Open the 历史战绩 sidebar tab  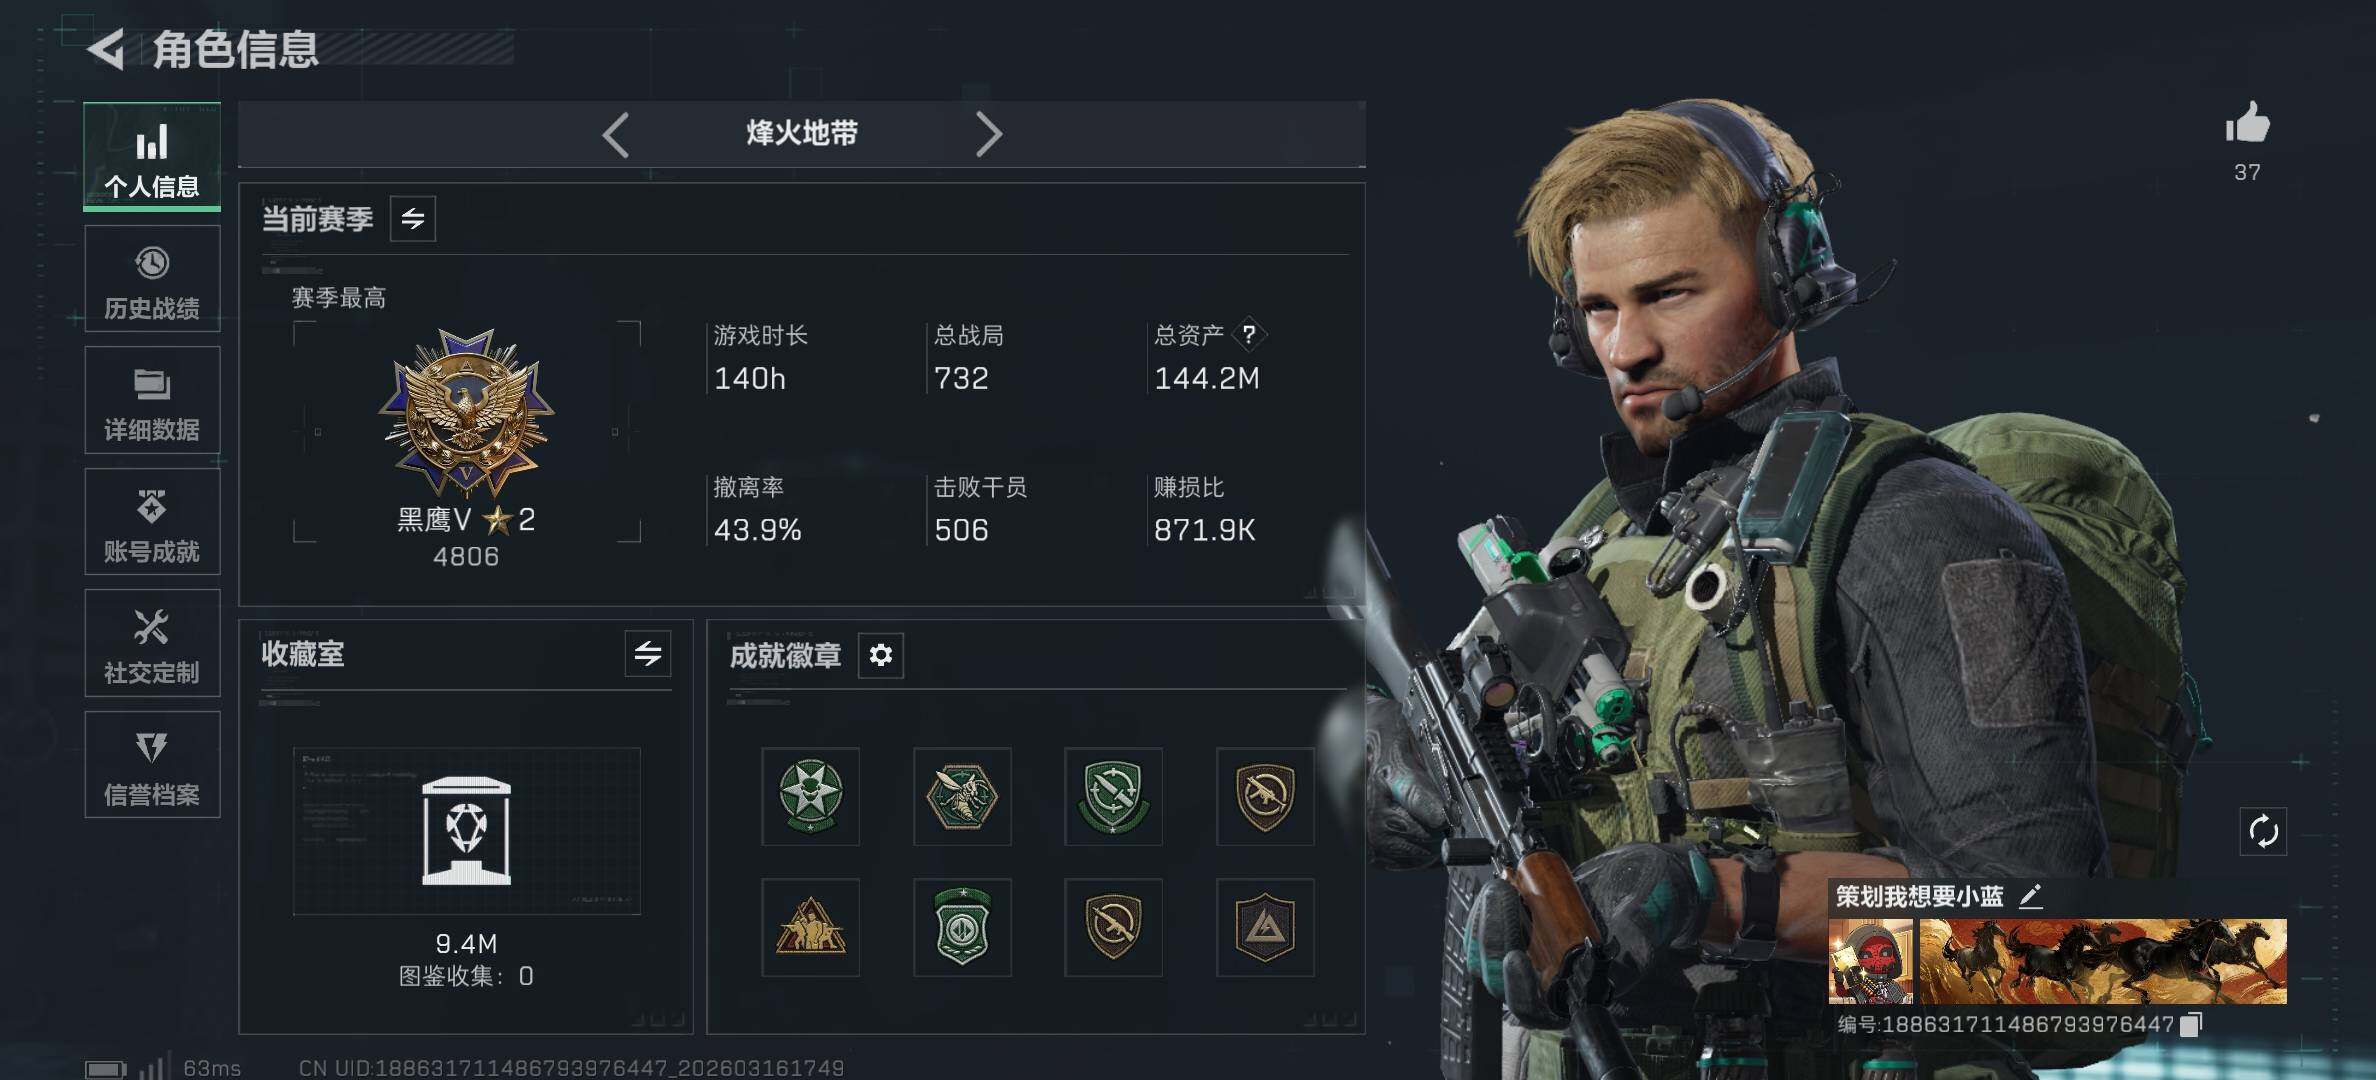click(152, 279)
